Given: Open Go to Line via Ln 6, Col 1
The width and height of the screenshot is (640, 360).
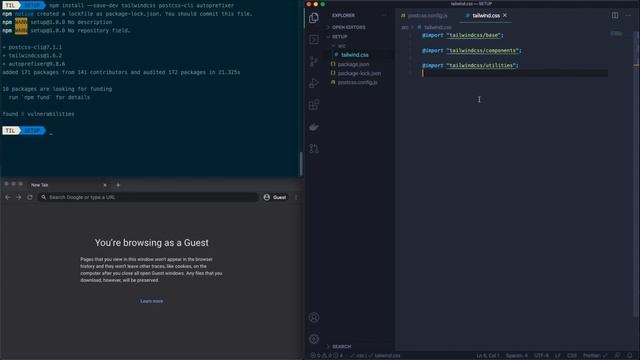Looking at the screenshot, I should pos(488,356).
